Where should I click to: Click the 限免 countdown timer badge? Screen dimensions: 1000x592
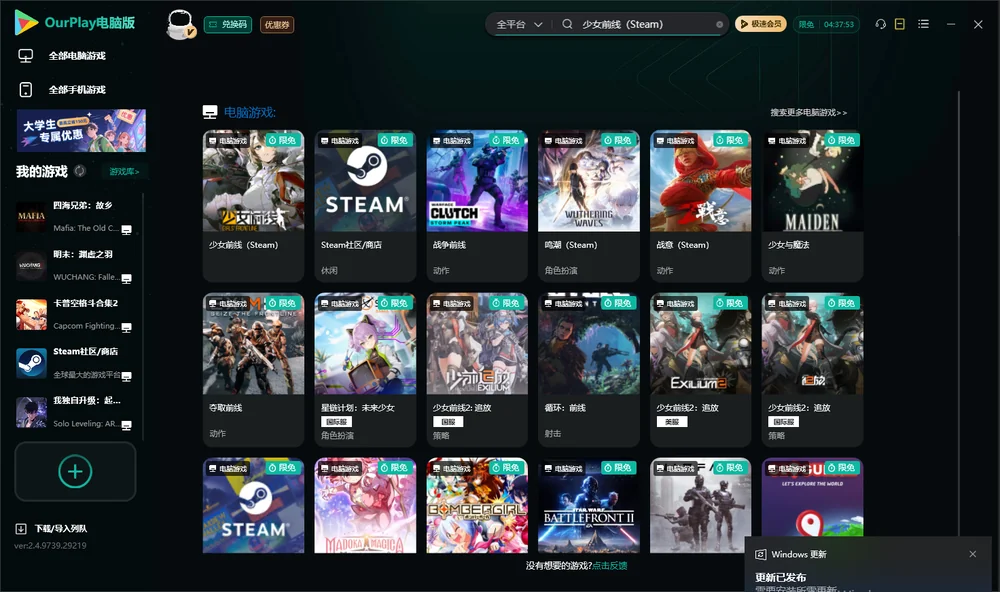point(826,24)
